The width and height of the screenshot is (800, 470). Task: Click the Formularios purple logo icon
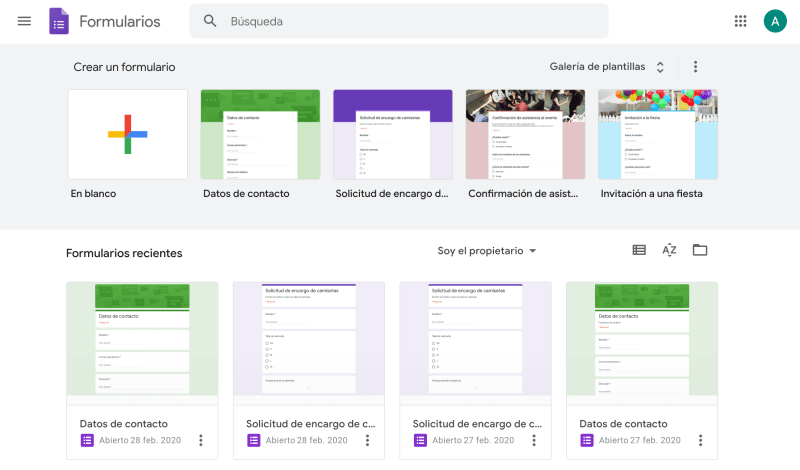(x=59, y=21)
